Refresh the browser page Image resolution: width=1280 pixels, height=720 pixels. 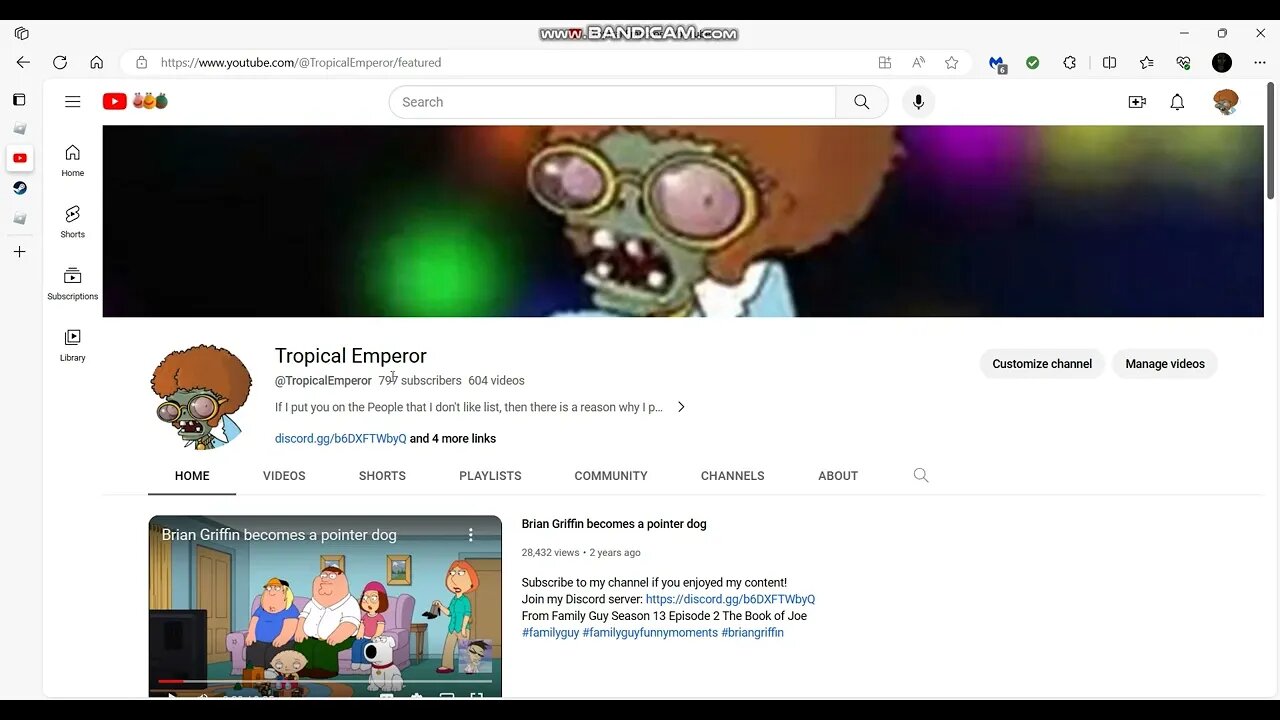(60, 62)
